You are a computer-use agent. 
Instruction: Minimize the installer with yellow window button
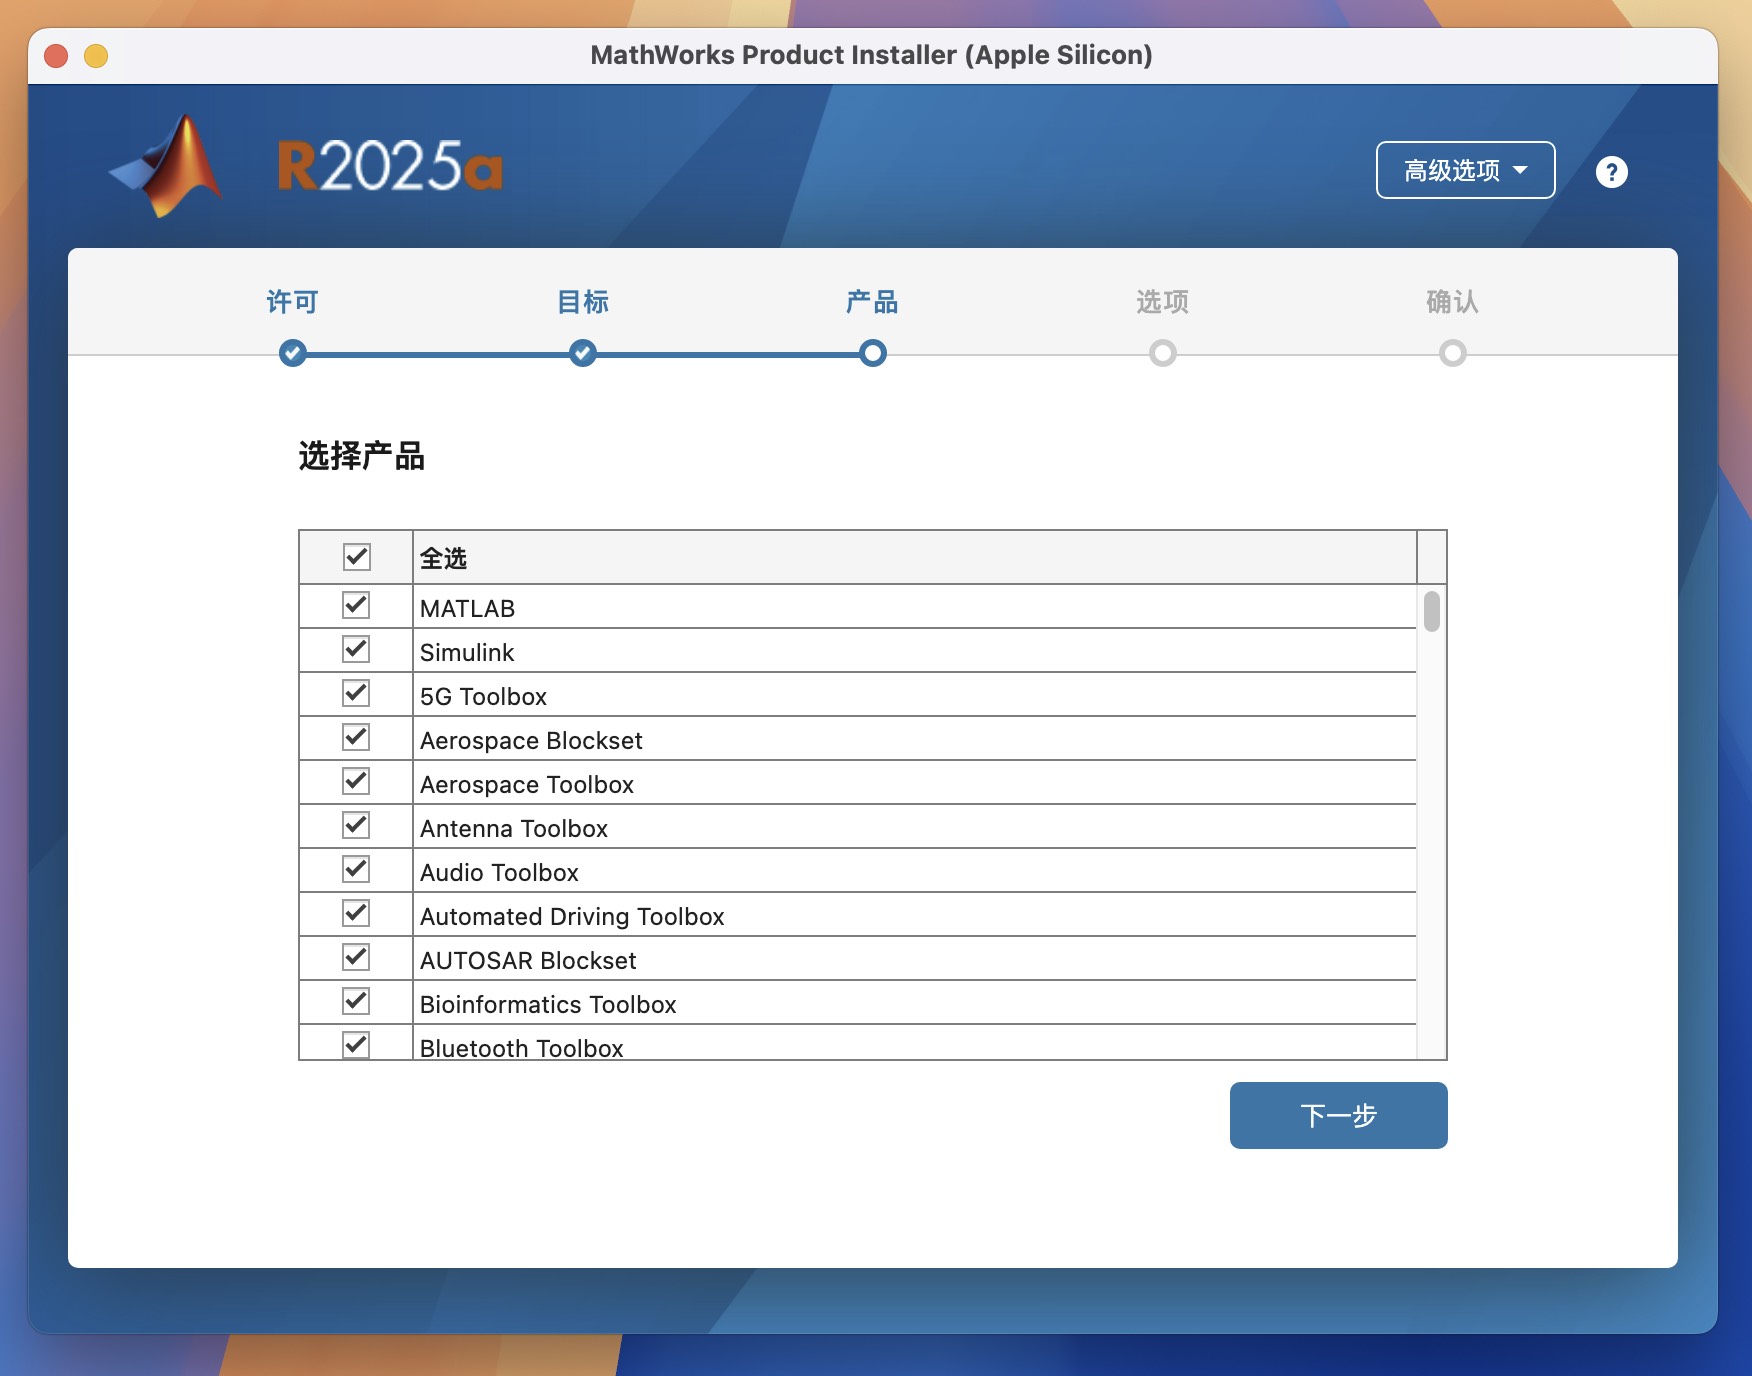click(96, 55)
